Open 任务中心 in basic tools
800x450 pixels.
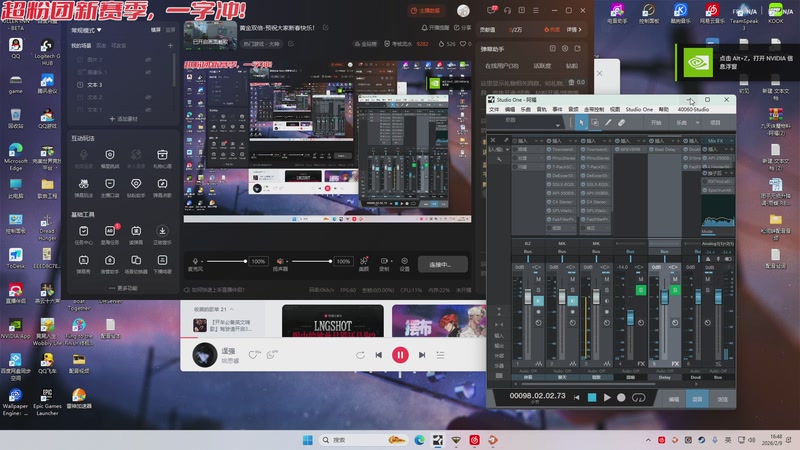(x=84, y=235)
